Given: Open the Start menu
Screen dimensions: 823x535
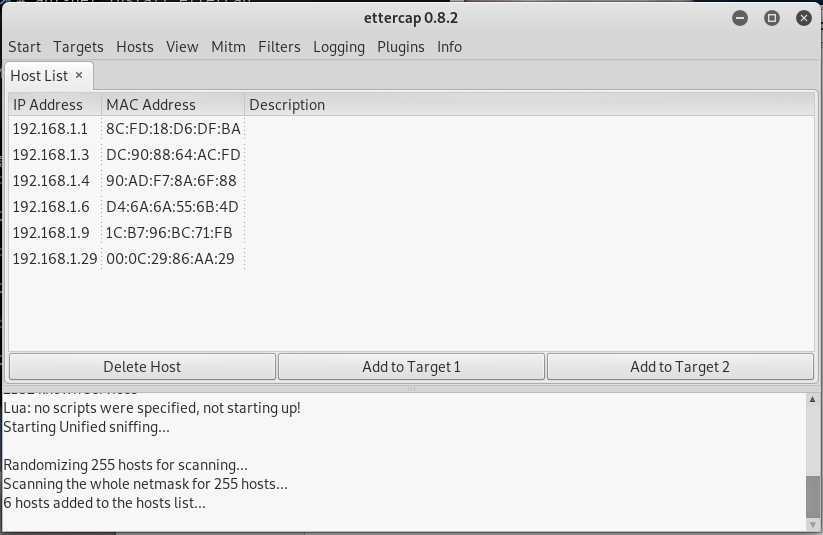Looking at the screenshot, I should (24, 47).
